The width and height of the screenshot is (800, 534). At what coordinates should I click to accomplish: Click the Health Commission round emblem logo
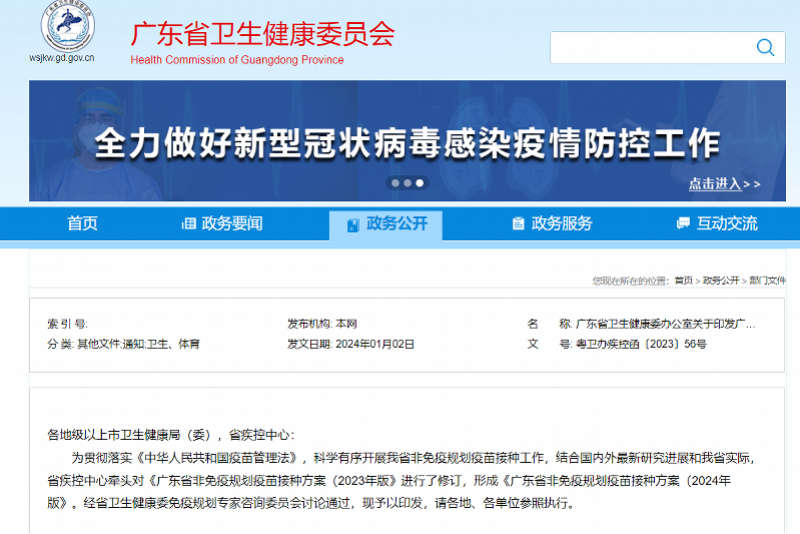[67, 26]
